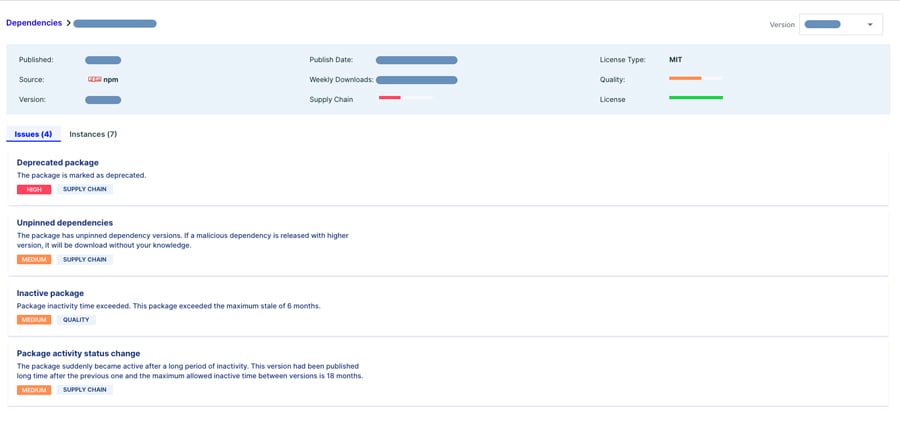Click MEDIUM badge under Unpinned dependencies
The image size is (900, 435).
(x=34, y=259)
